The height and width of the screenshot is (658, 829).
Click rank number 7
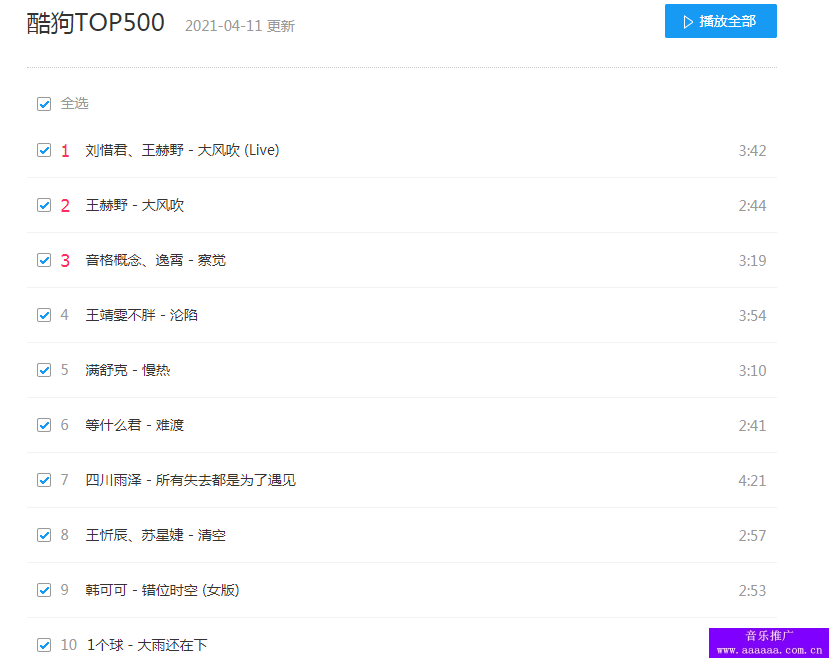(65, 480)
